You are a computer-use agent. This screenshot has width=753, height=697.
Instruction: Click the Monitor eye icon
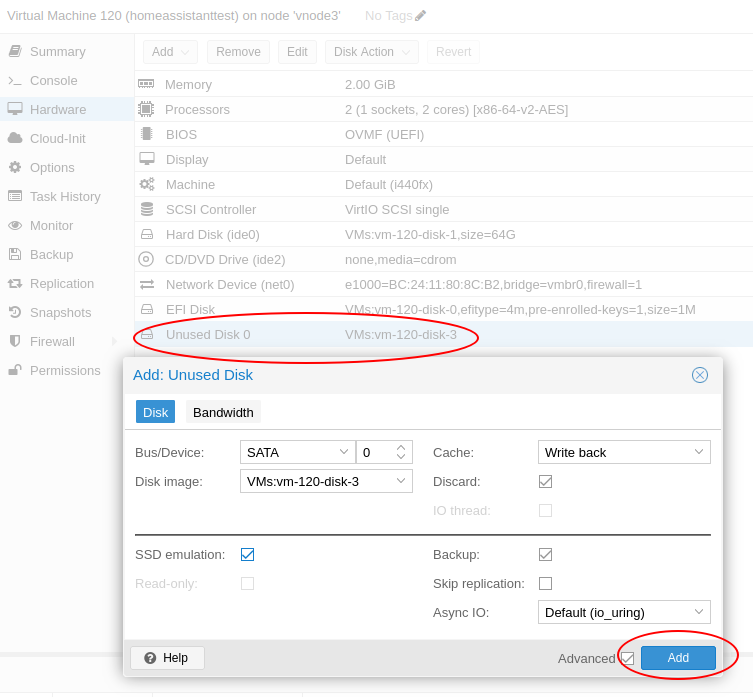tap(15, 225)
